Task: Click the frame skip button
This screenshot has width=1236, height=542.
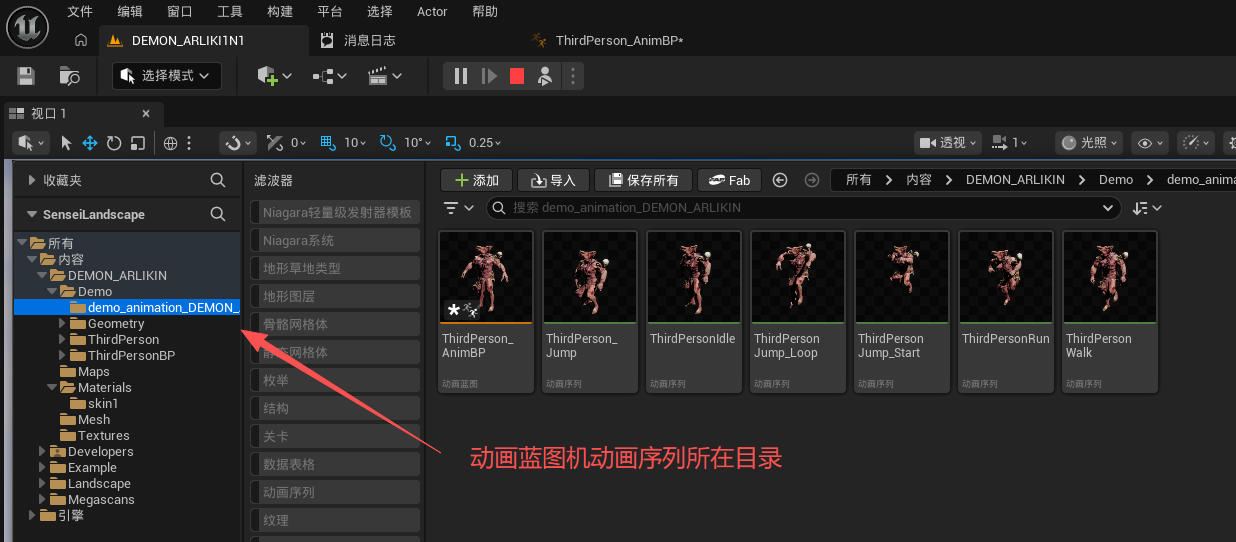Action: tap(489, 76)
